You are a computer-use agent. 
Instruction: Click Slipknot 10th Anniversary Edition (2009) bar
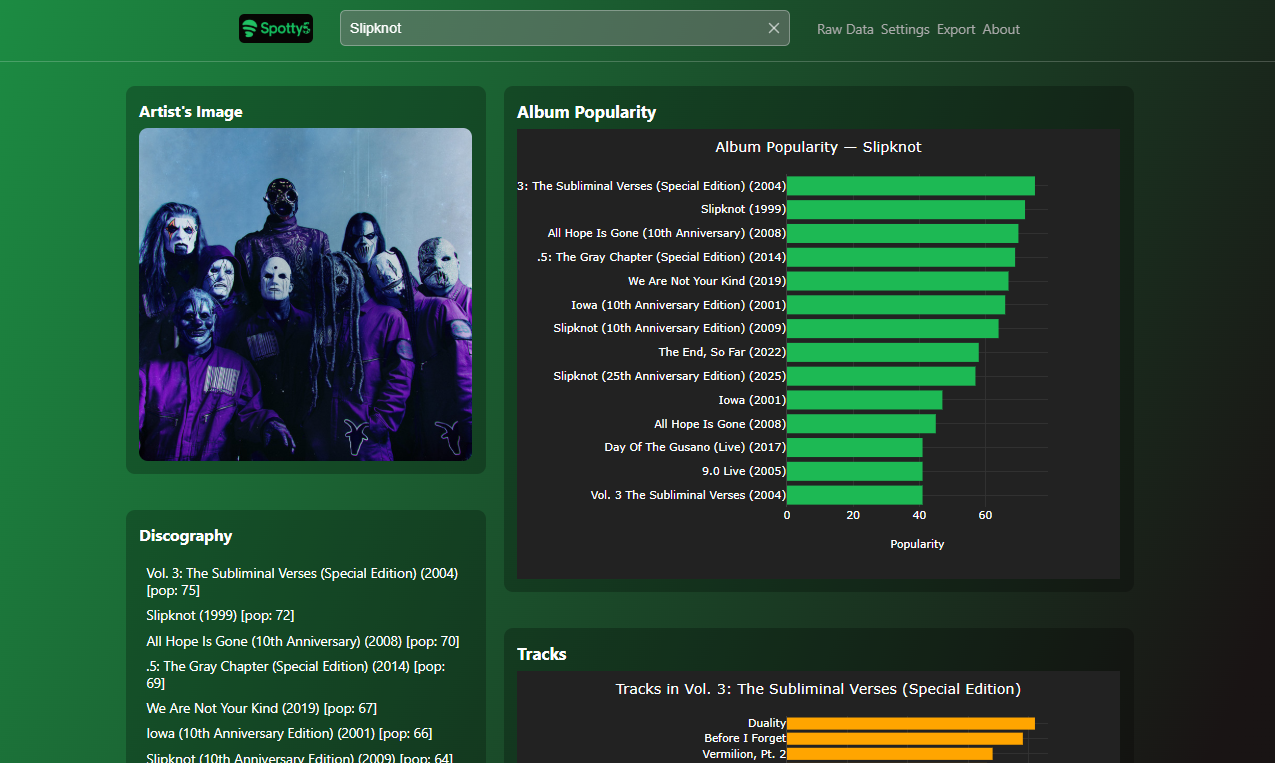893,328
